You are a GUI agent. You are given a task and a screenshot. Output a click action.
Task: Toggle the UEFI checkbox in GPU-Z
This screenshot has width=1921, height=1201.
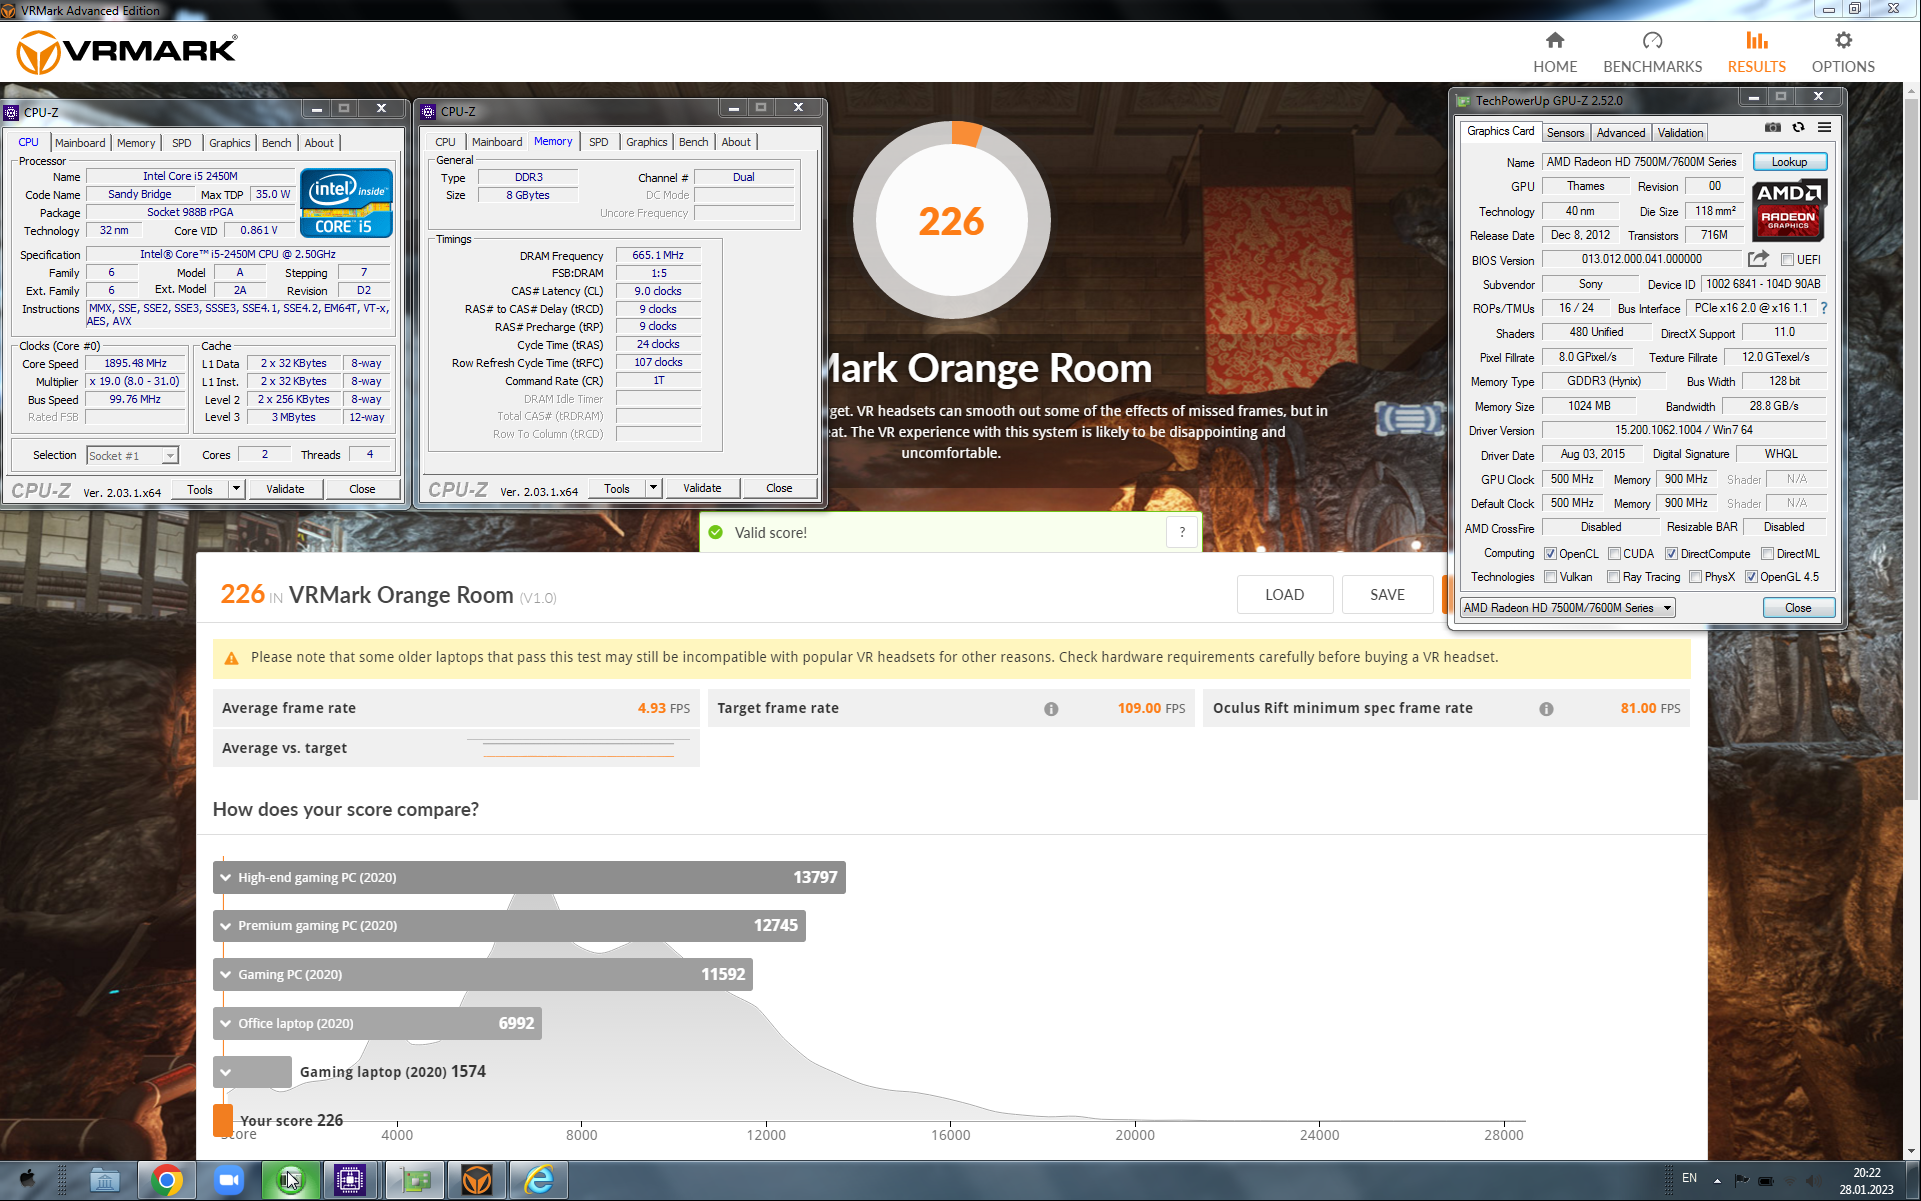point(1787,260)
